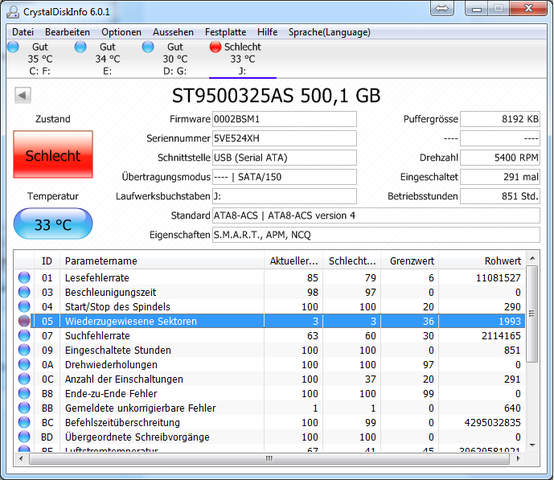Click raw value 2114165
Image resolution: width=554 pixels, height=480 pixels.
pyautogui.click(x=501, y=336)
